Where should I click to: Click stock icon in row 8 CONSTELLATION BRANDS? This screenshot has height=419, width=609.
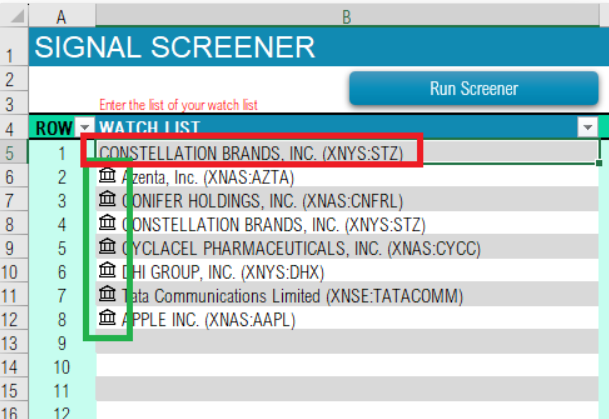[x=107, y=223]
